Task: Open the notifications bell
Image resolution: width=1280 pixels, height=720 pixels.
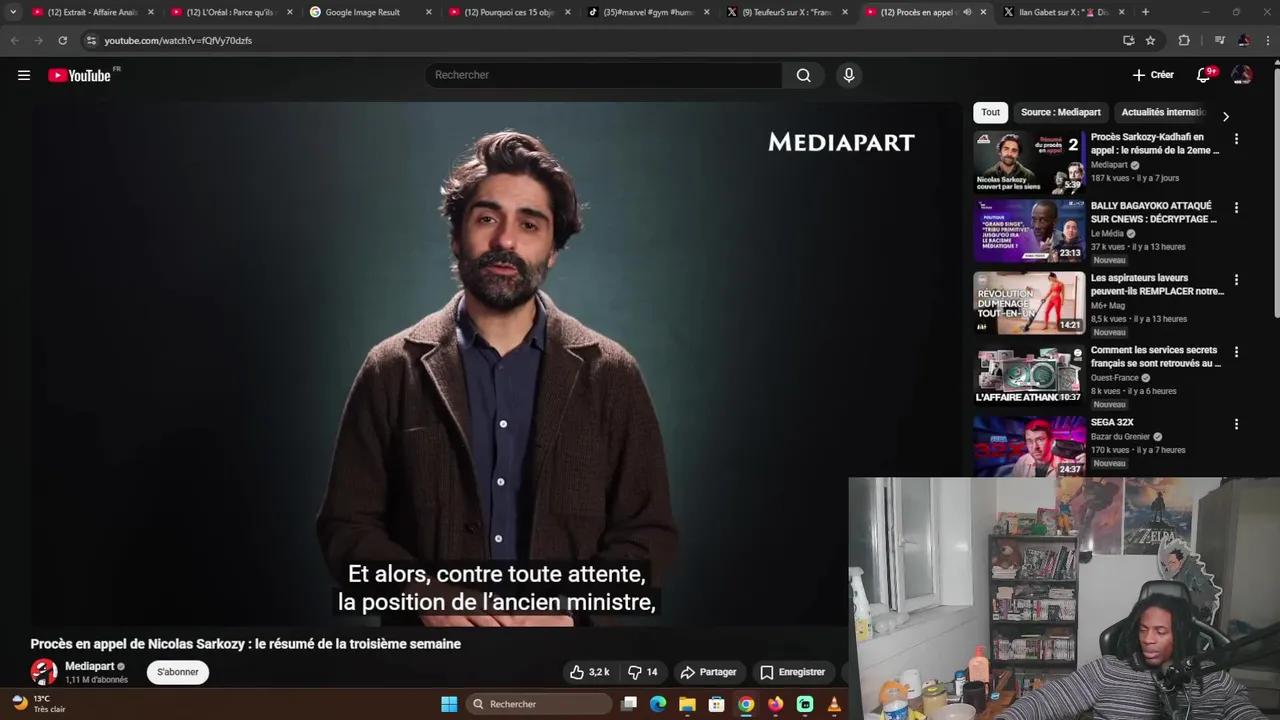Action: (x=1204, y=75)
